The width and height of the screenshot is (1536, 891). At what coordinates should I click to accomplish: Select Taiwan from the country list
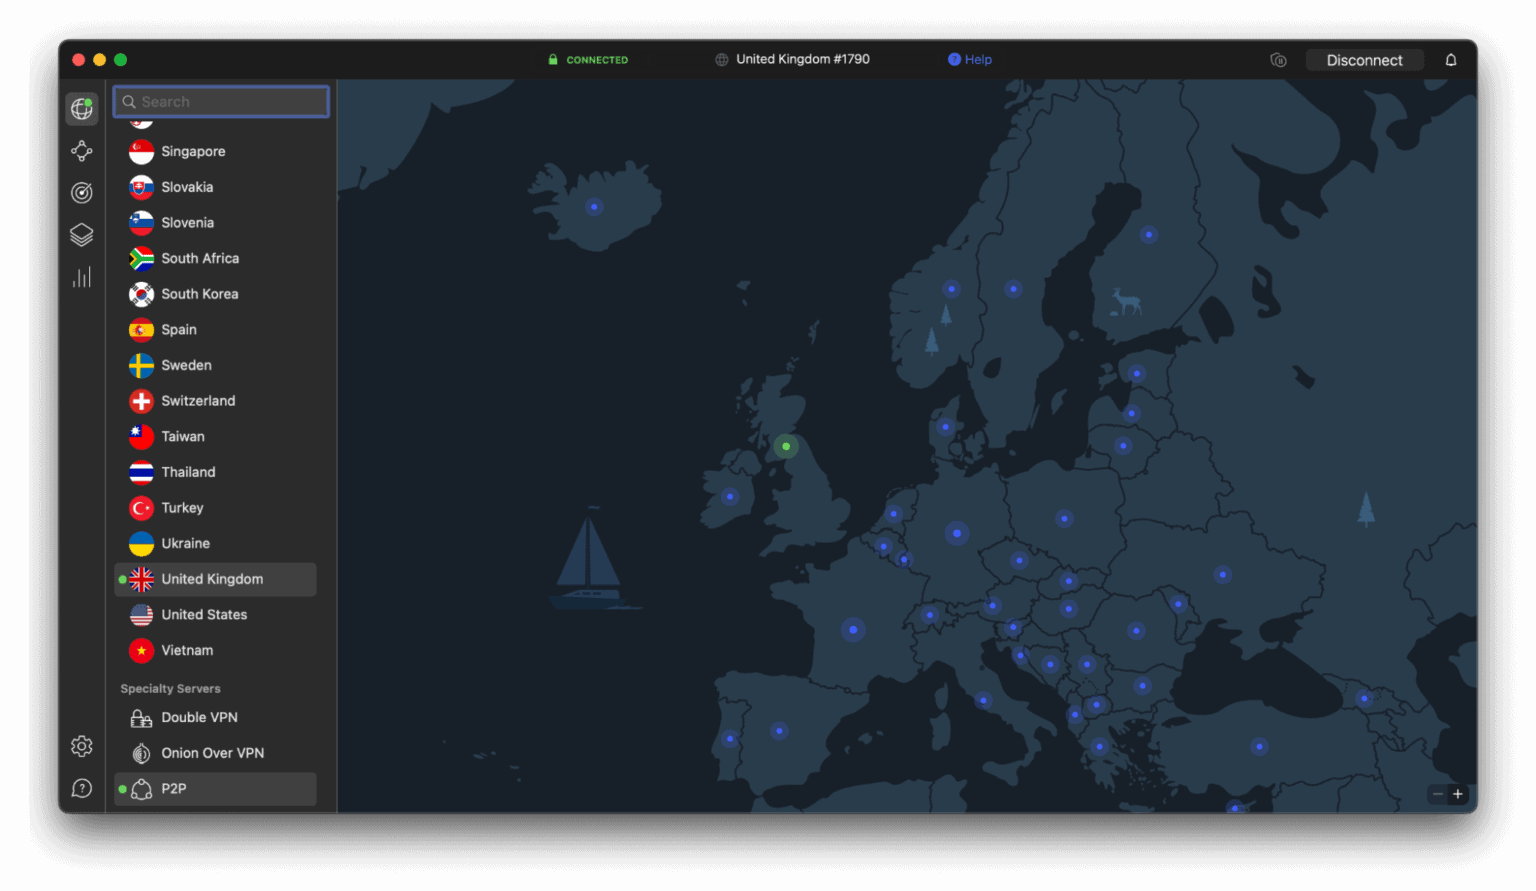(x=215, y=437)
